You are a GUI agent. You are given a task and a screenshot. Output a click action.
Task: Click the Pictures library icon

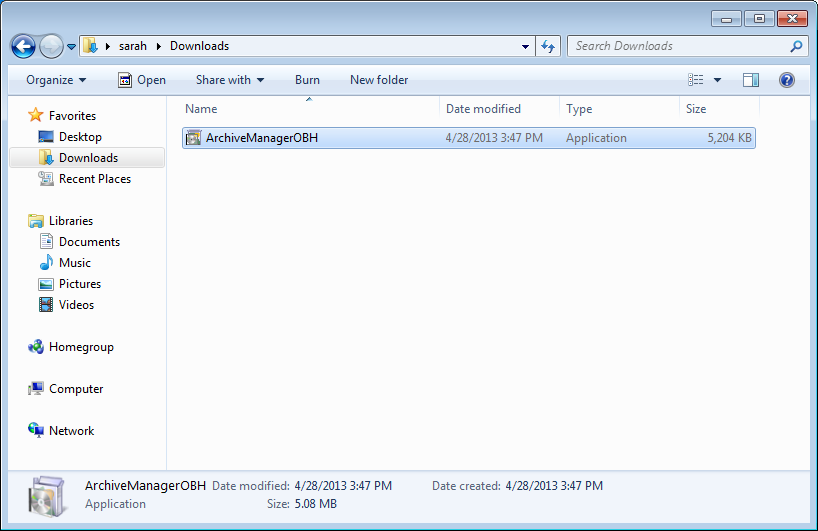[46, 284]
